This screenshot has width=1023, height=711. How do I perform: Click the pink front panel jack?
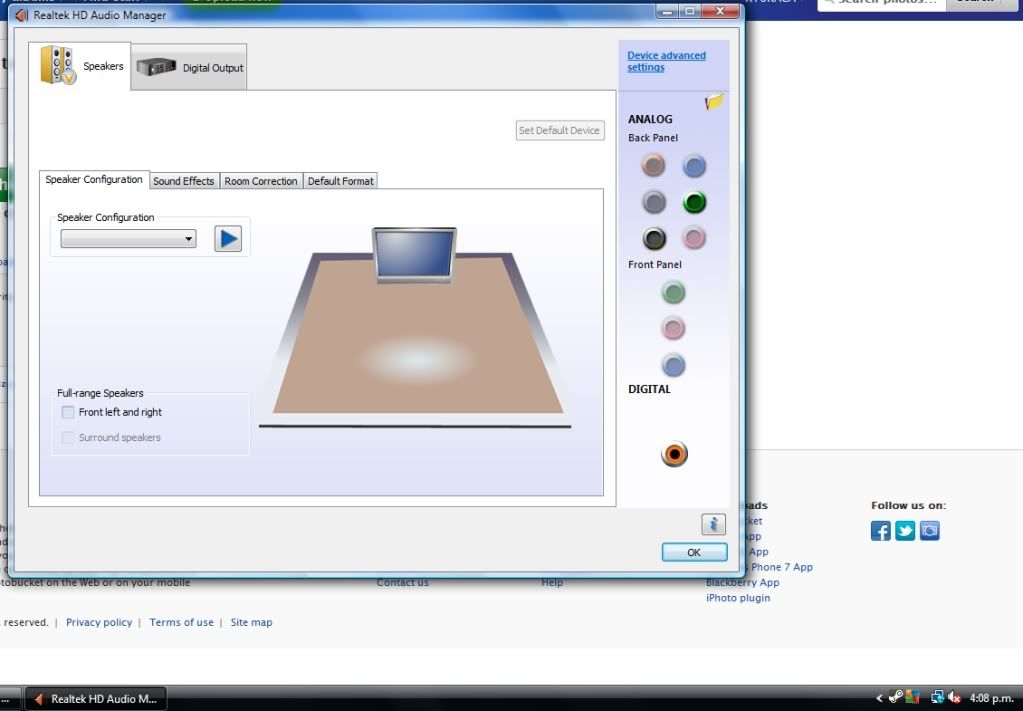tap(673, 328)
